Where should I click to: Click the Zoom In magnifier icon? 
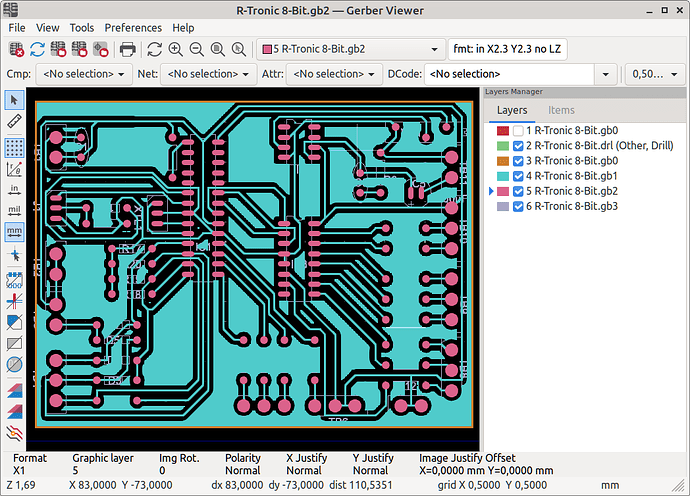coord(176,48)
